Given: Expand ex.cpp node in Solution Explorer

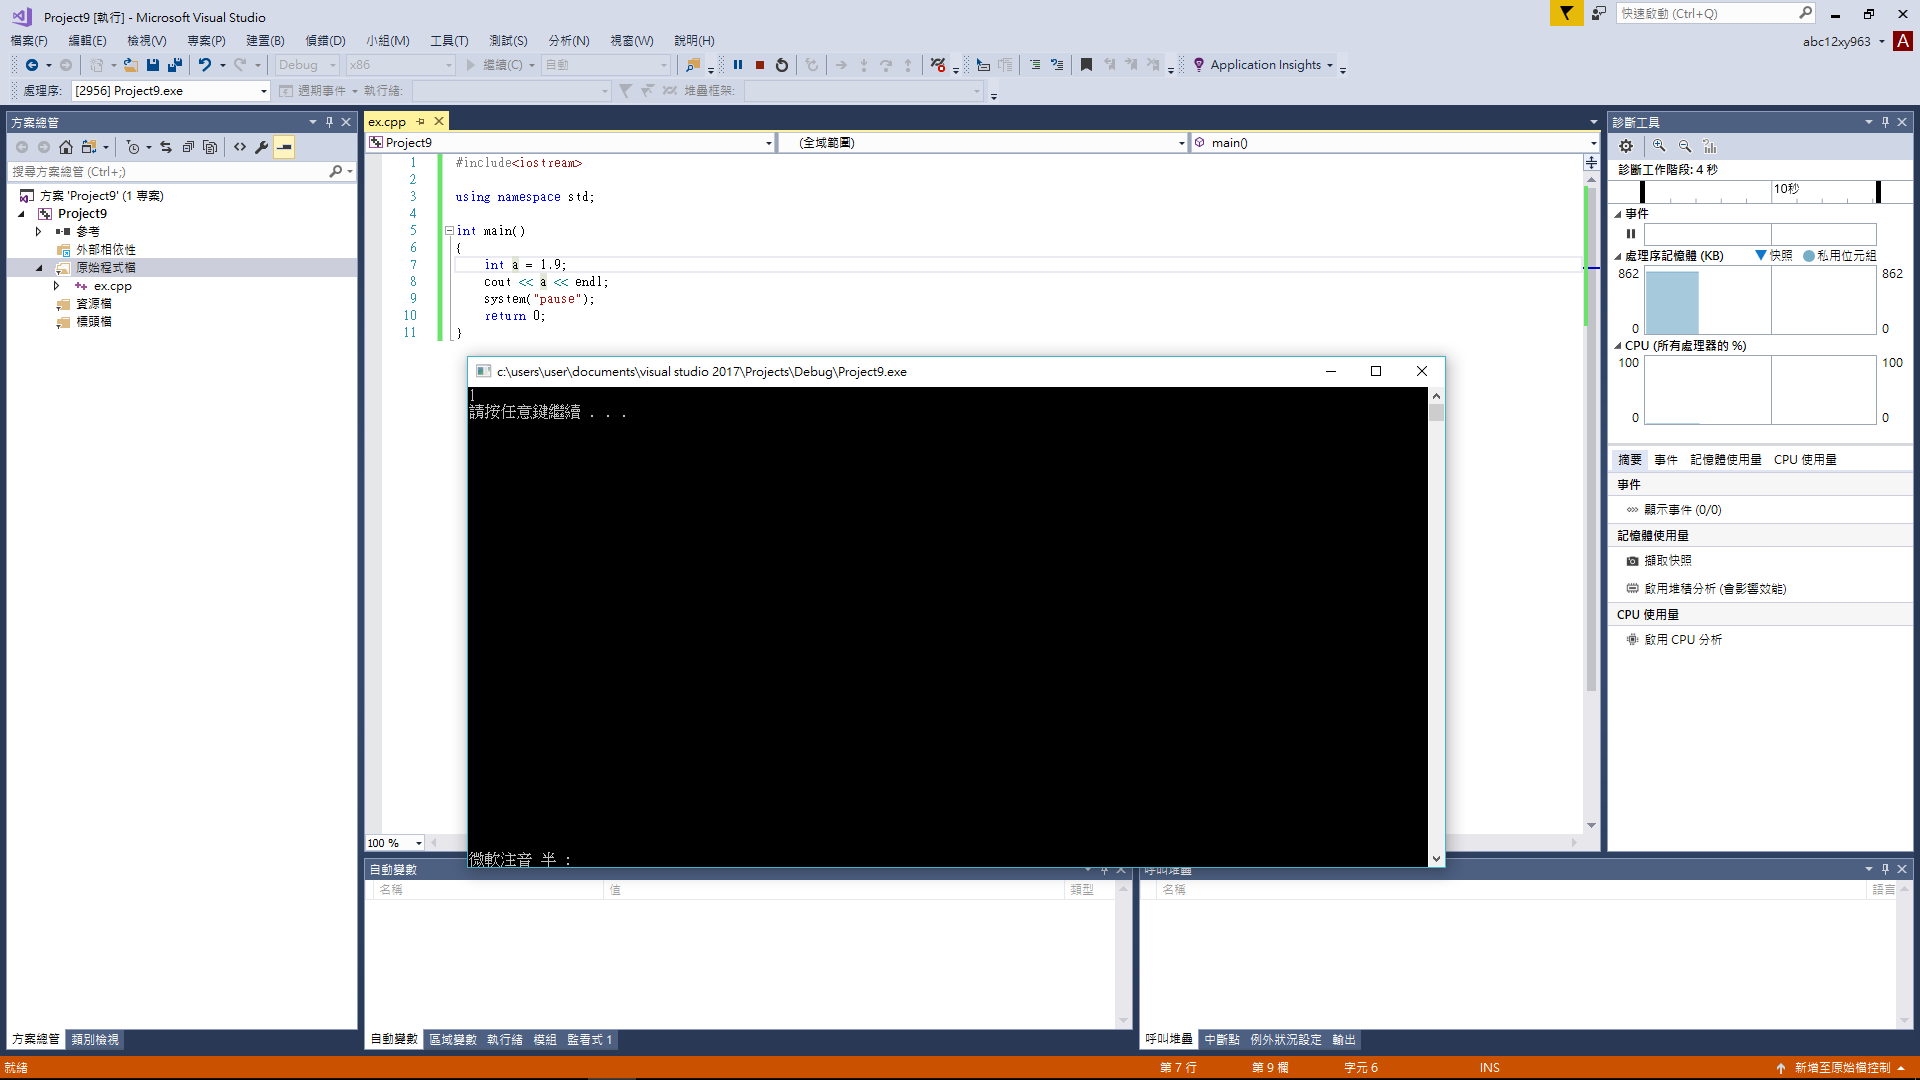Looking at the screenshot, I should pos(57,286).
